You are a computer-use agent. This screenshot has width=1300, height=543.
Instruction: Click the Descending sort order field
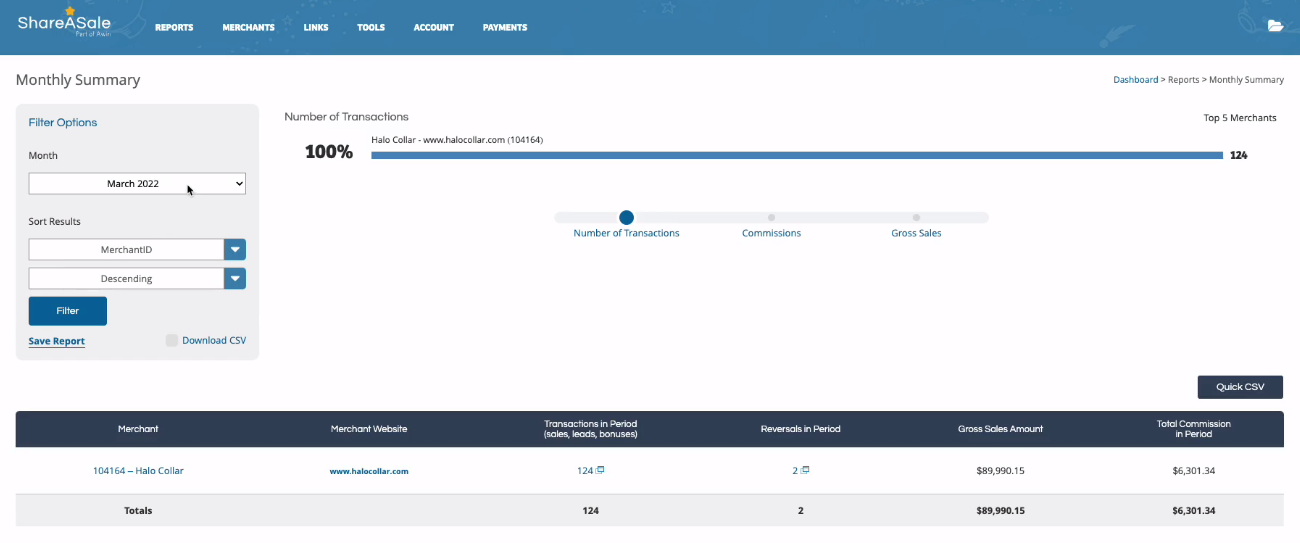coord(126,278)
